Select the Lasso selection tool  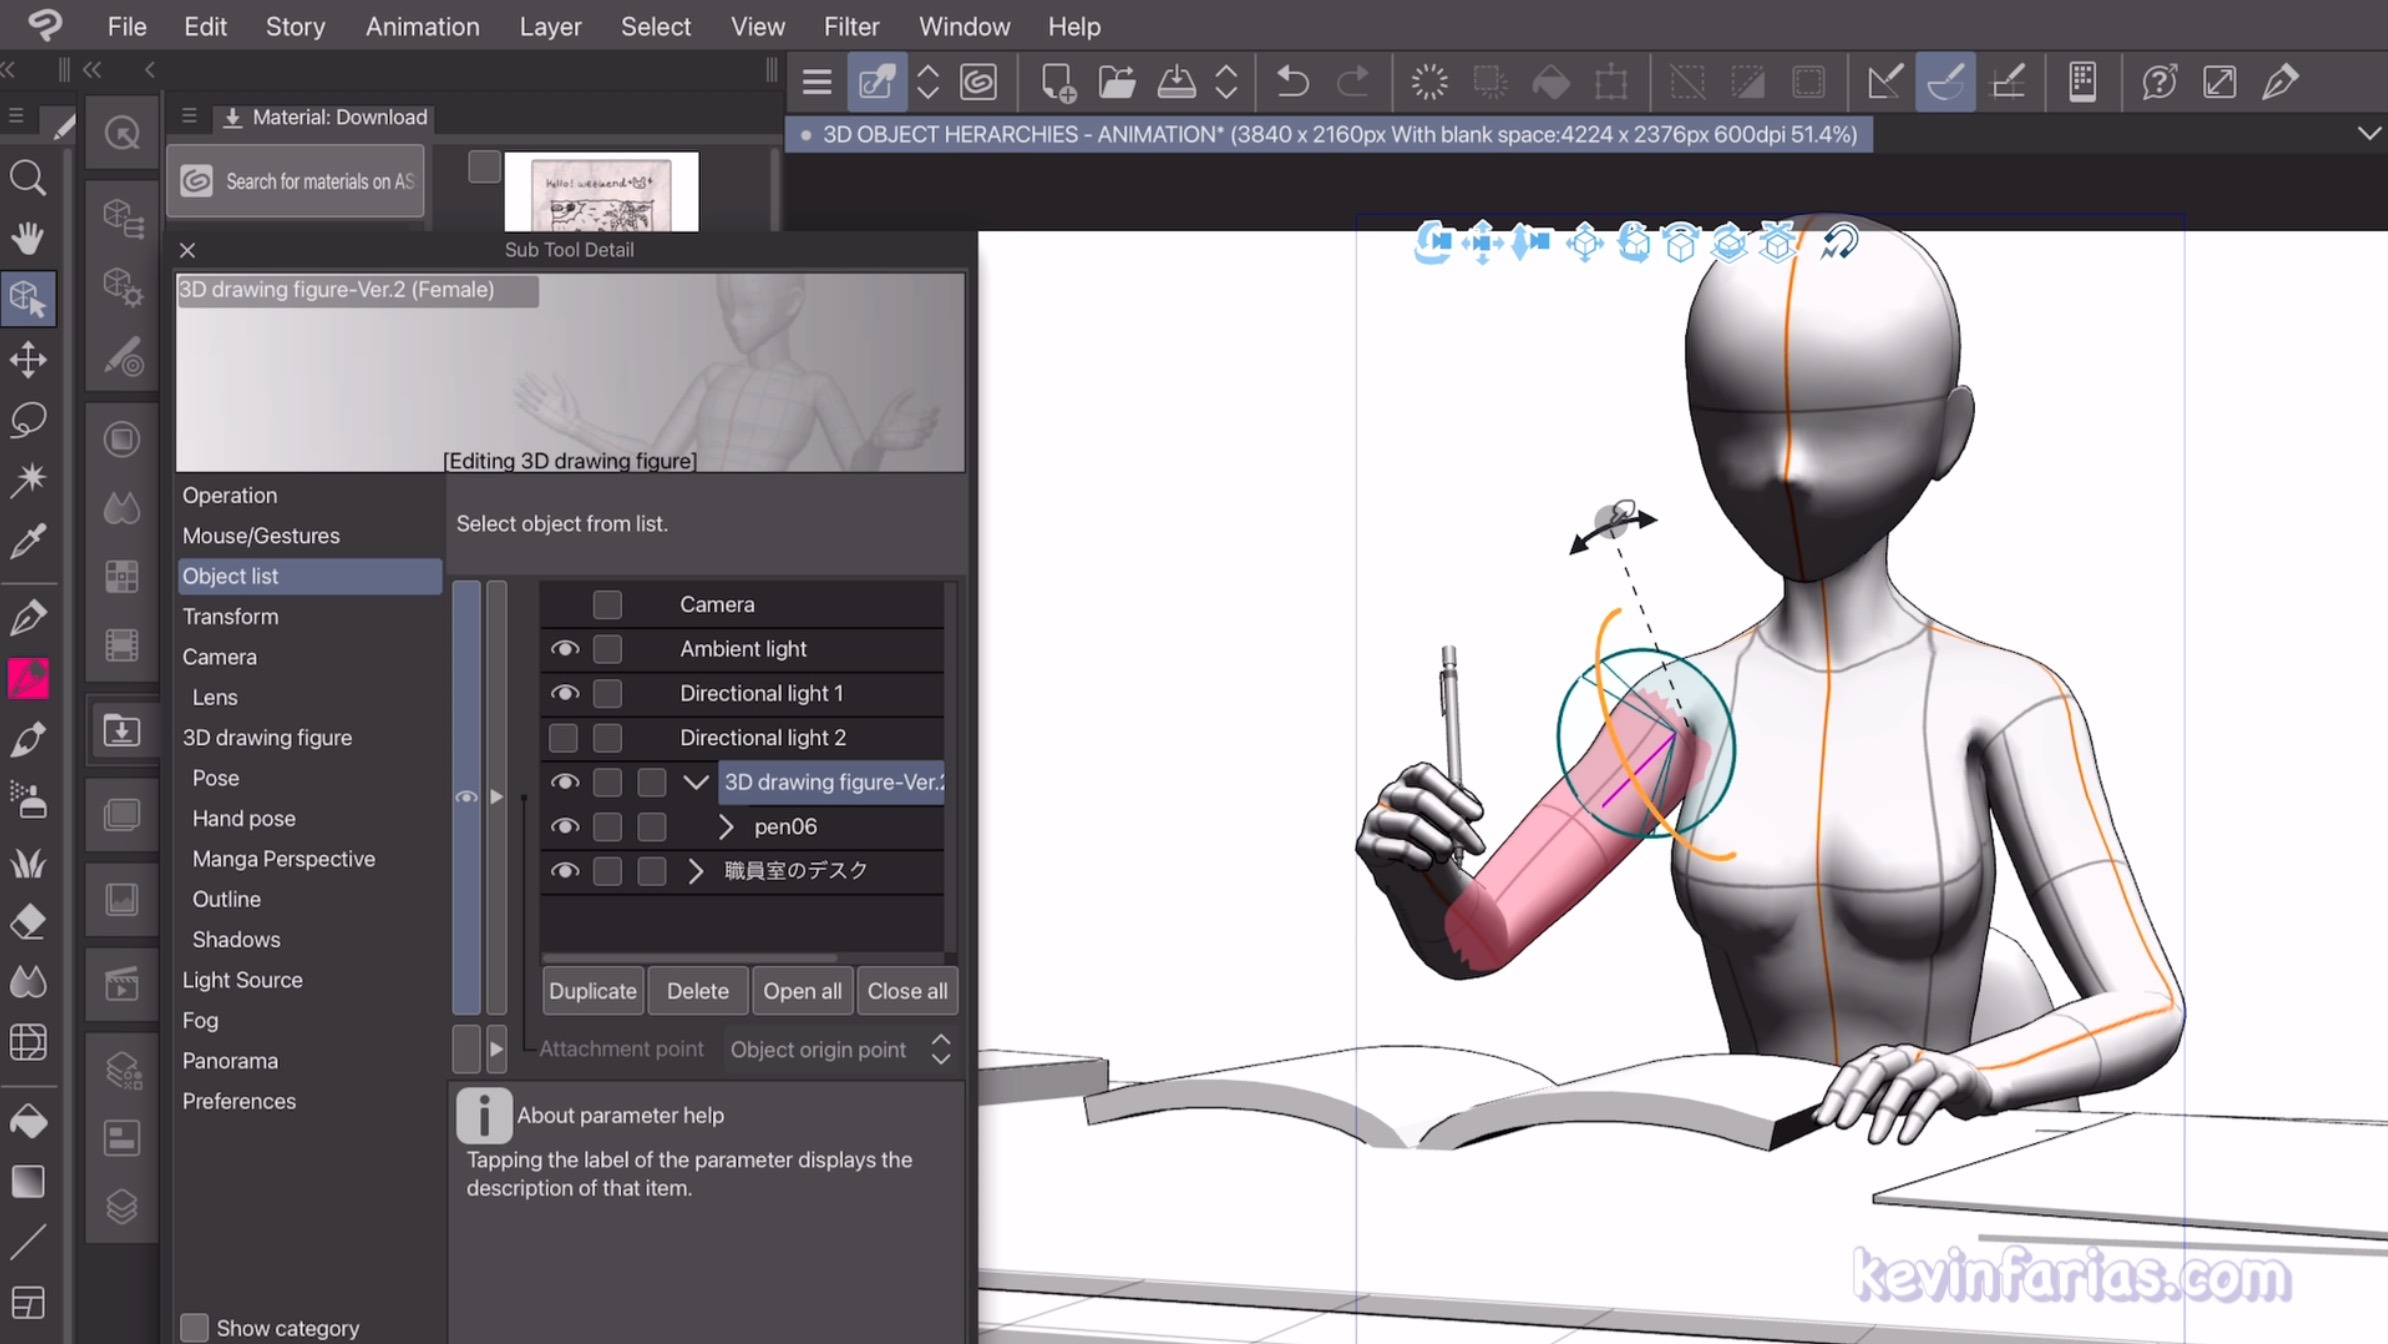pyautogui.click(x=28, y=419)
